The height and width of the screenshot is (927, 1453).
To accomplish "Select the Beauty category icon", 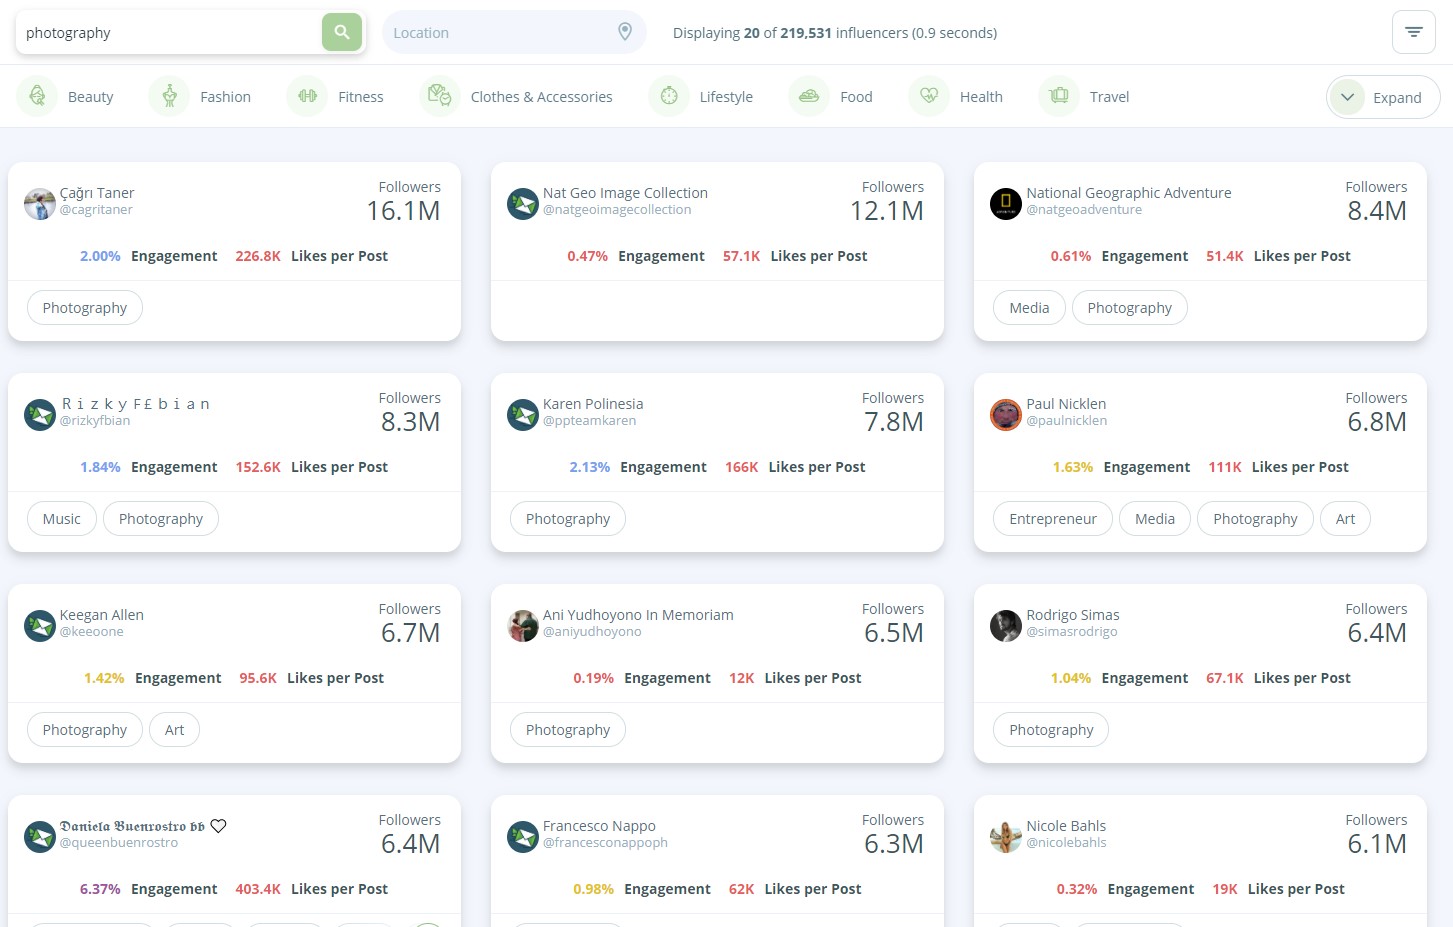I will pos(37,96).
